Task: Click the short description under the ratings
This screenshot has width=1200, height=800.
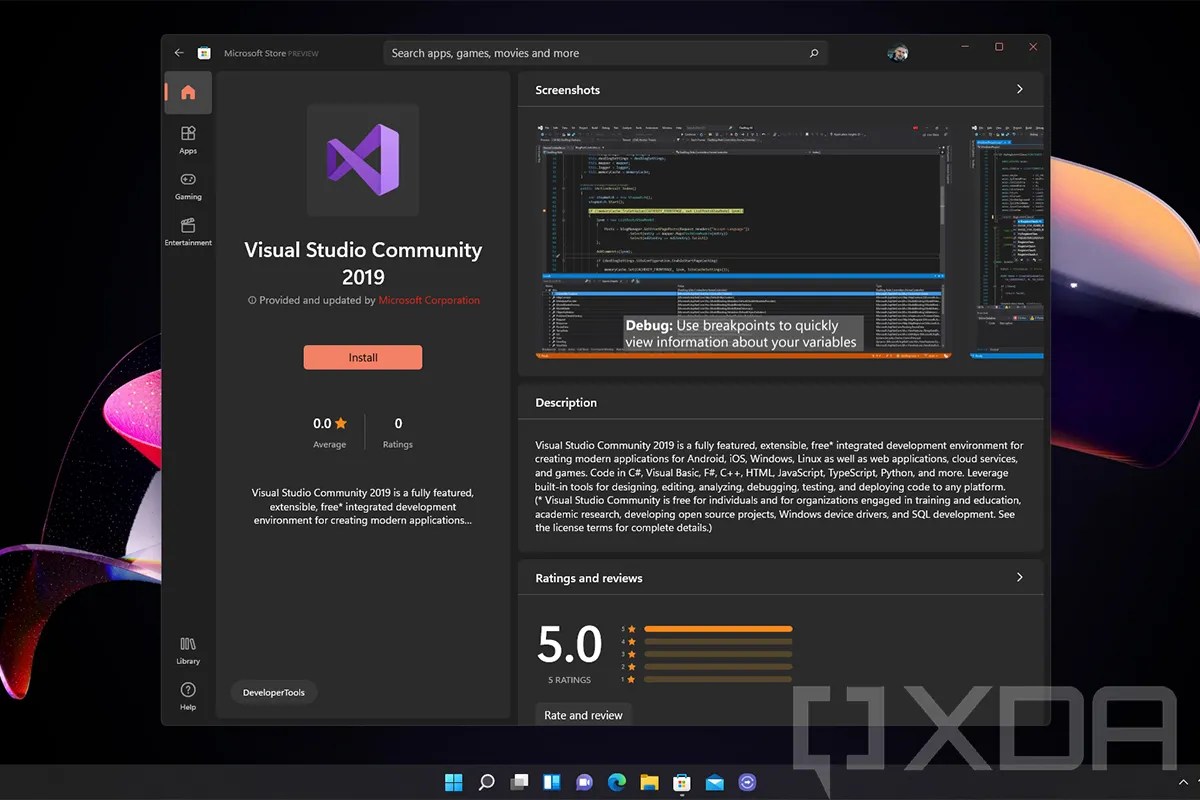Action: (x=363, y=506)
